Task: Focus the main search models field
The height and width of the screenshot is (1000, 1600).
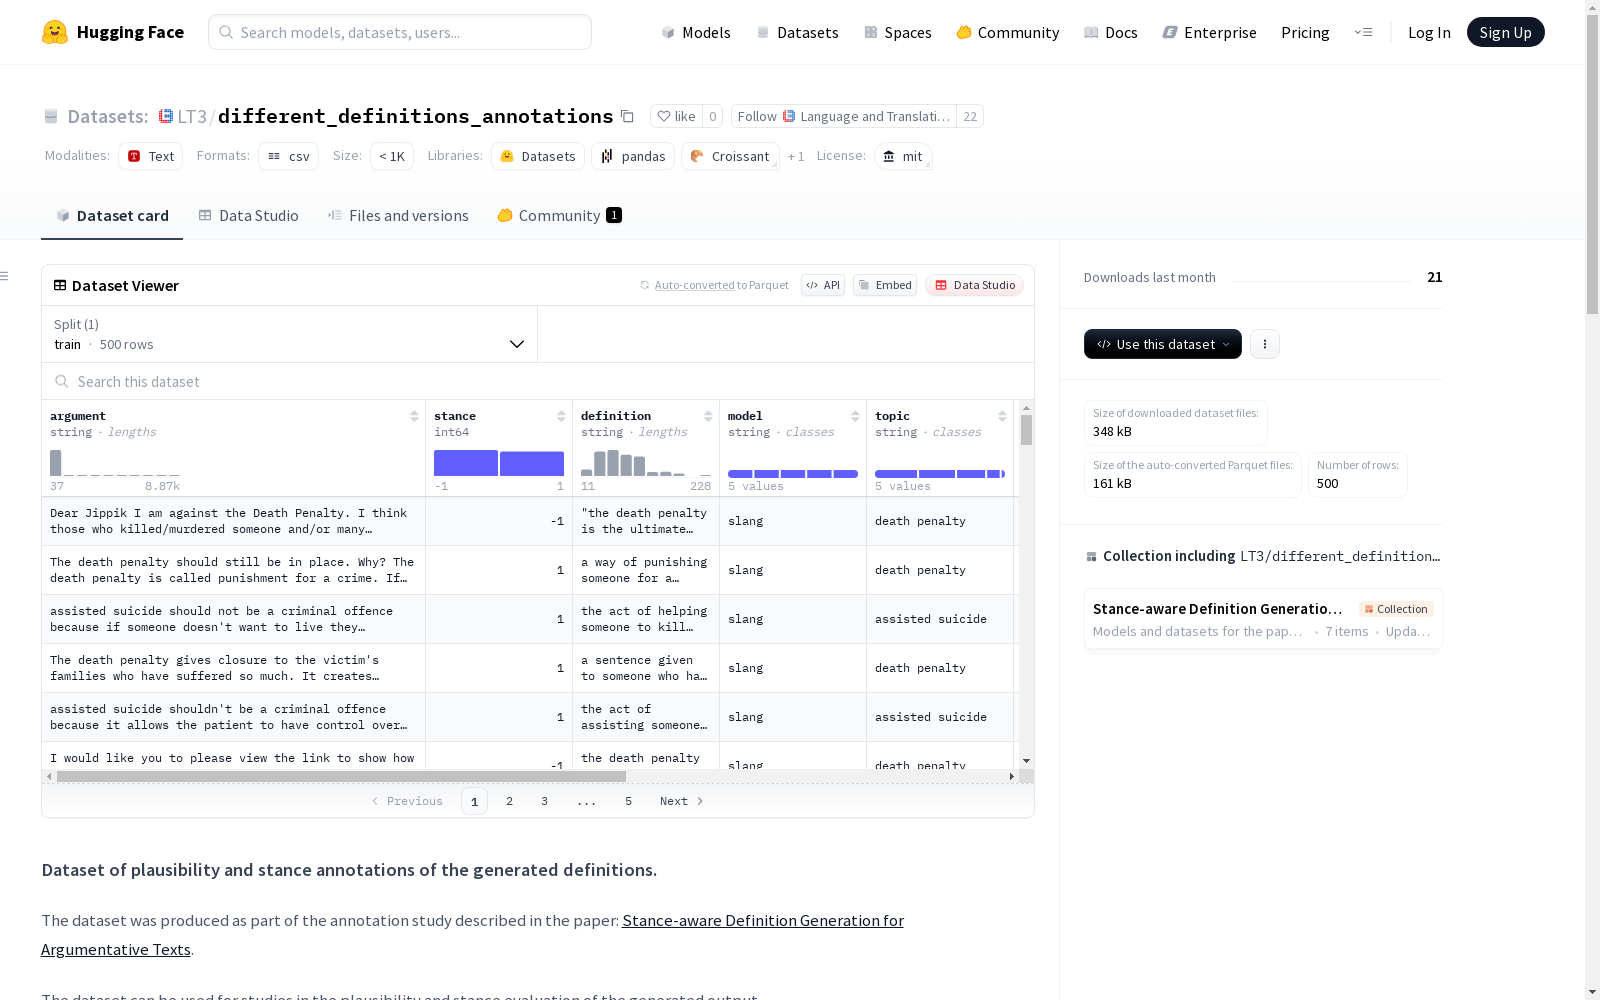Action: [400, 32]
